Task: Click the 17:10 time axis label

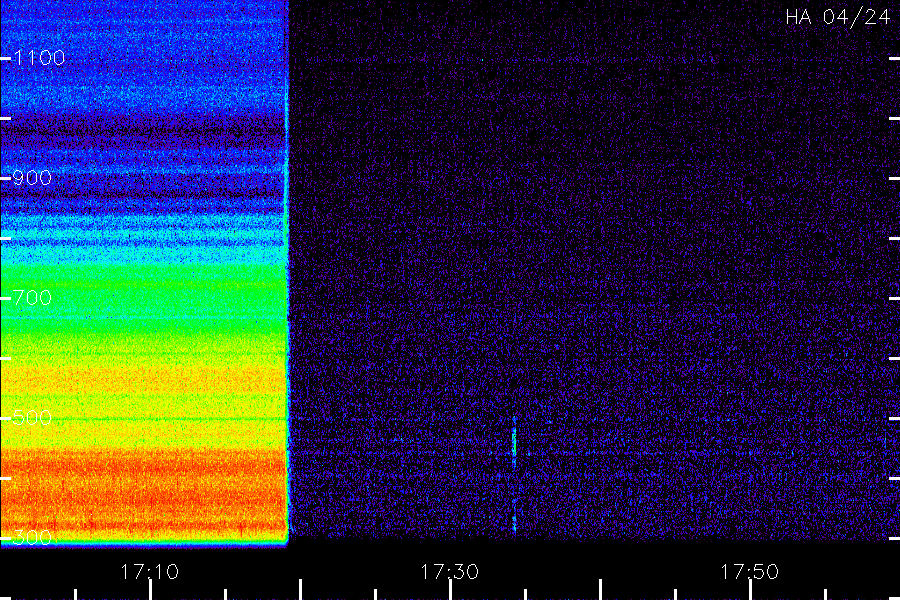Action: 149,572
